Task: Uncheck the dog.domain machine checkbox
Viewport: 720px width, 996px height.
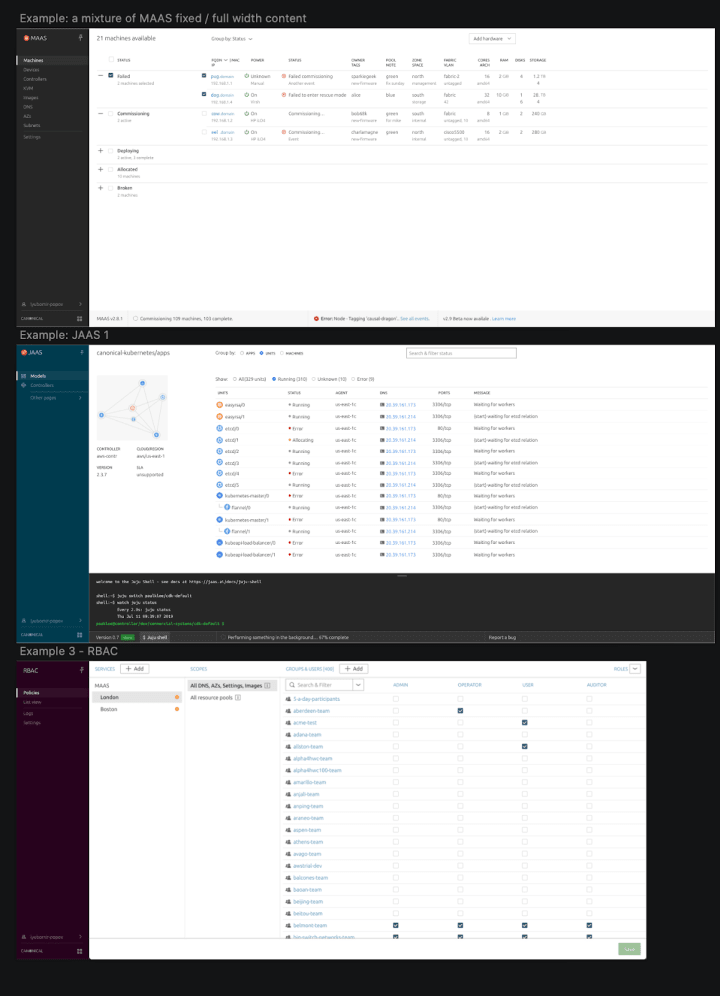Action: (x=204, y=94)
